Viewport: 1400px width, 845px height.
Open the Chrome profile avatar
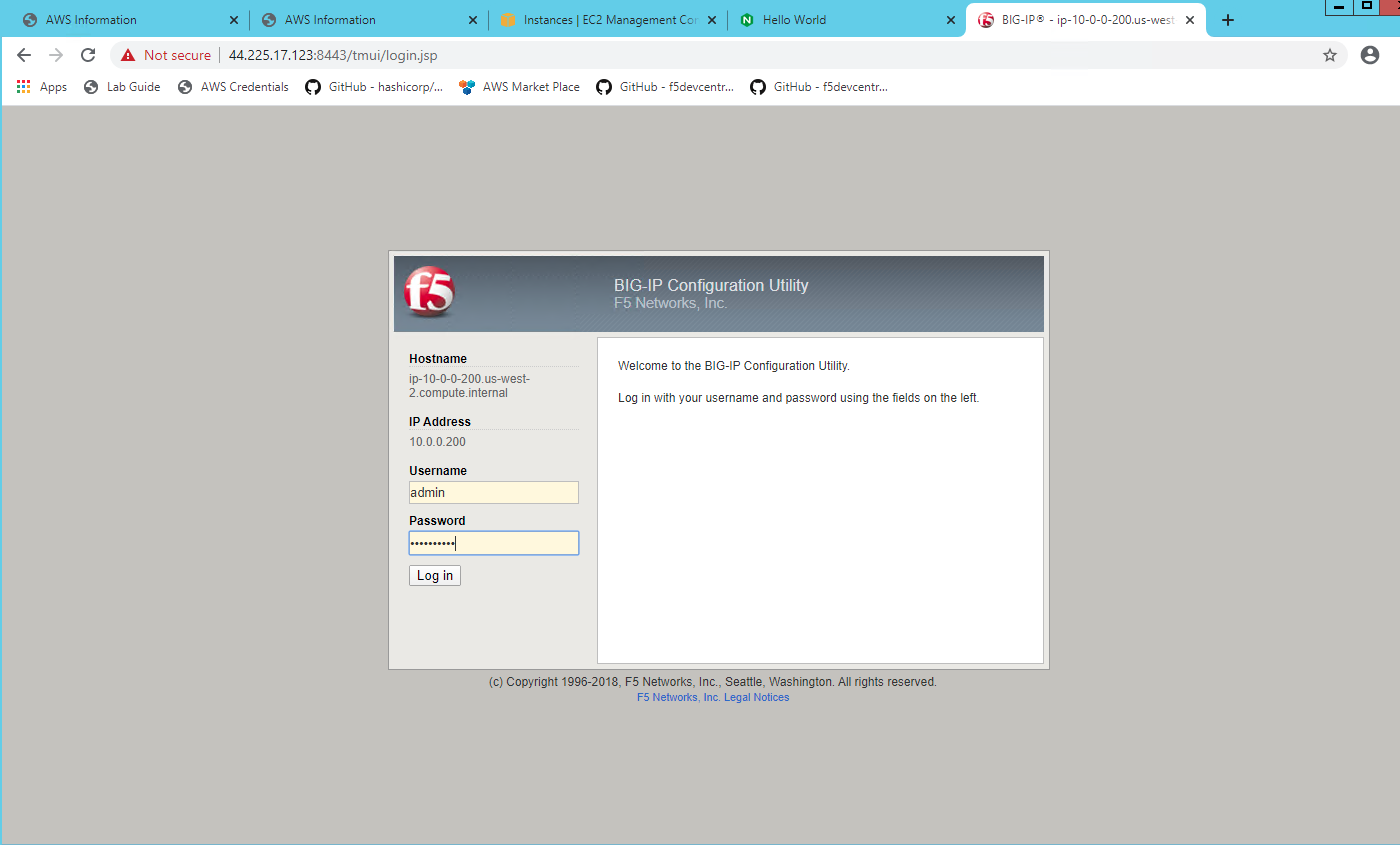[1369, 55]
